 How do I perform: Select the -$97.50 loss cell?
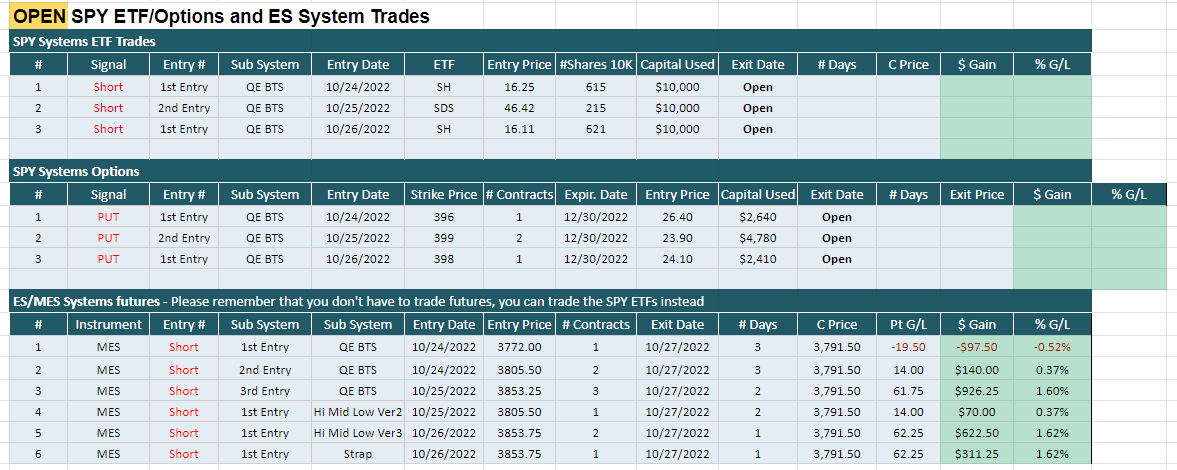[976, 347]
